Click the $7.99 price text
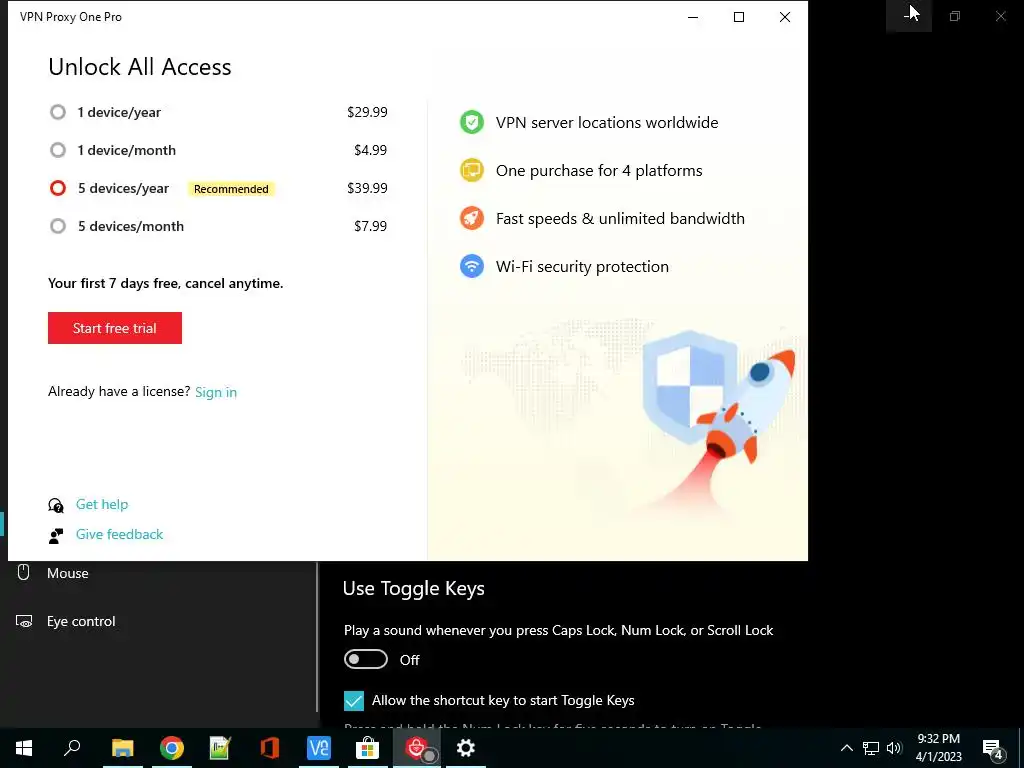This screenshot has height=768, width=1024. pos(370,226)
